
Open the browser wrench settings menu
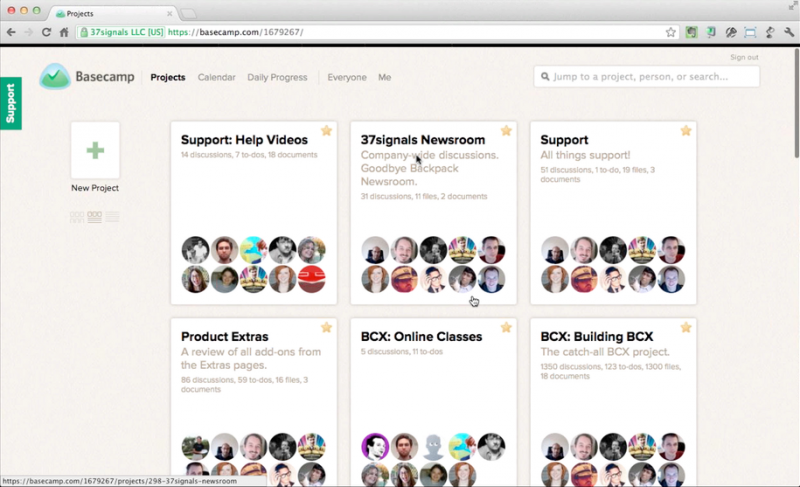pyautogui.click(x=787, y=32)
